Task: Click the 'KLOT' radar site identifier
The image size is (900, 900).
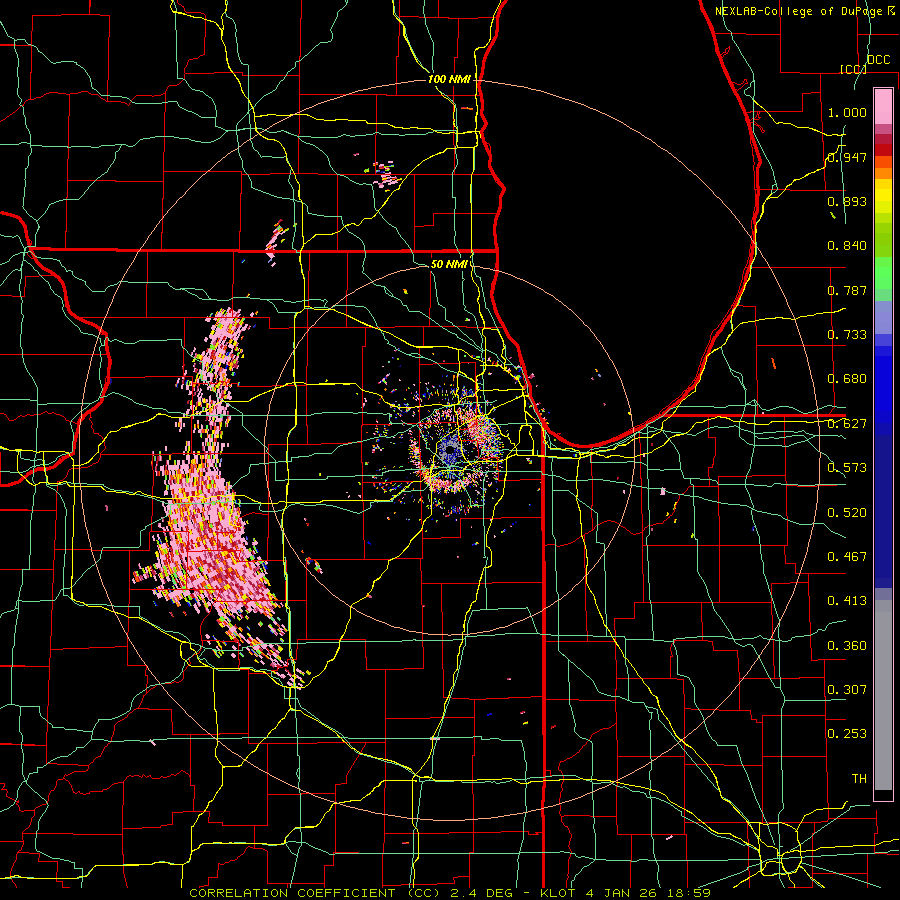Action: pos(557,893)
